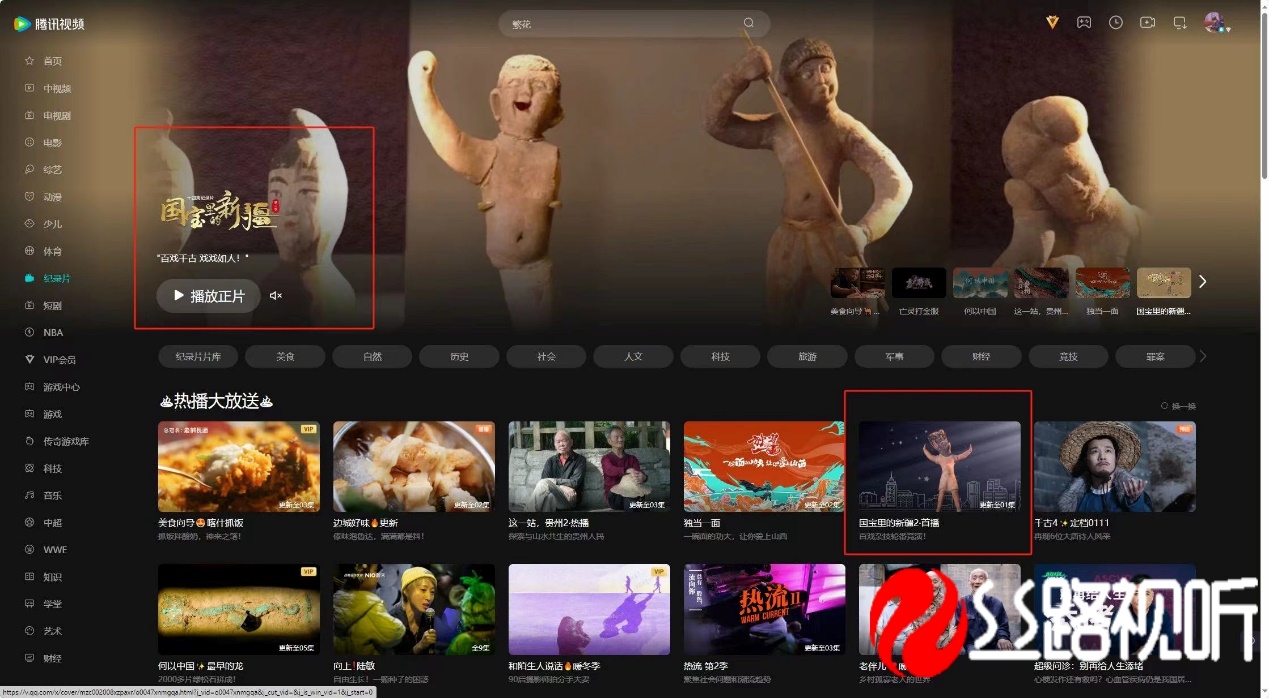Open the 国宝里的新疆2 thumbnail in hot list

coord(939,466)
